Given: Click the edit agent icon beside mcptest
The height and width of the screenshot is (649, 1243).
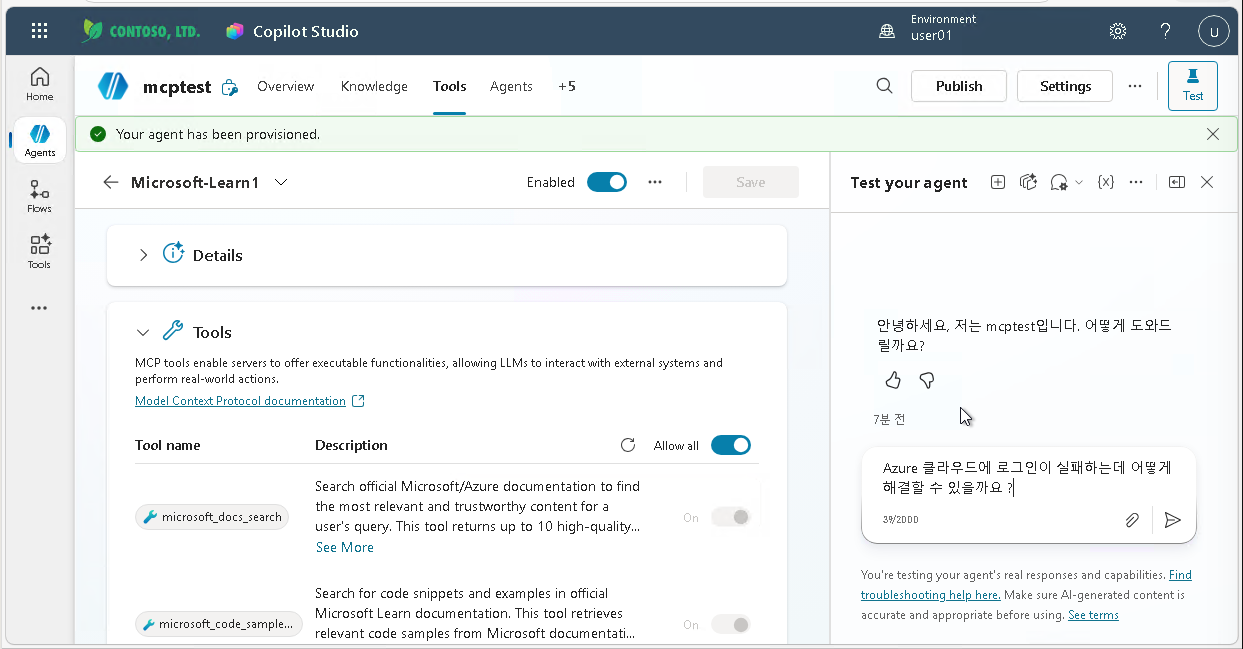Looking at the screenshot, I should click(x=229, y=87).
